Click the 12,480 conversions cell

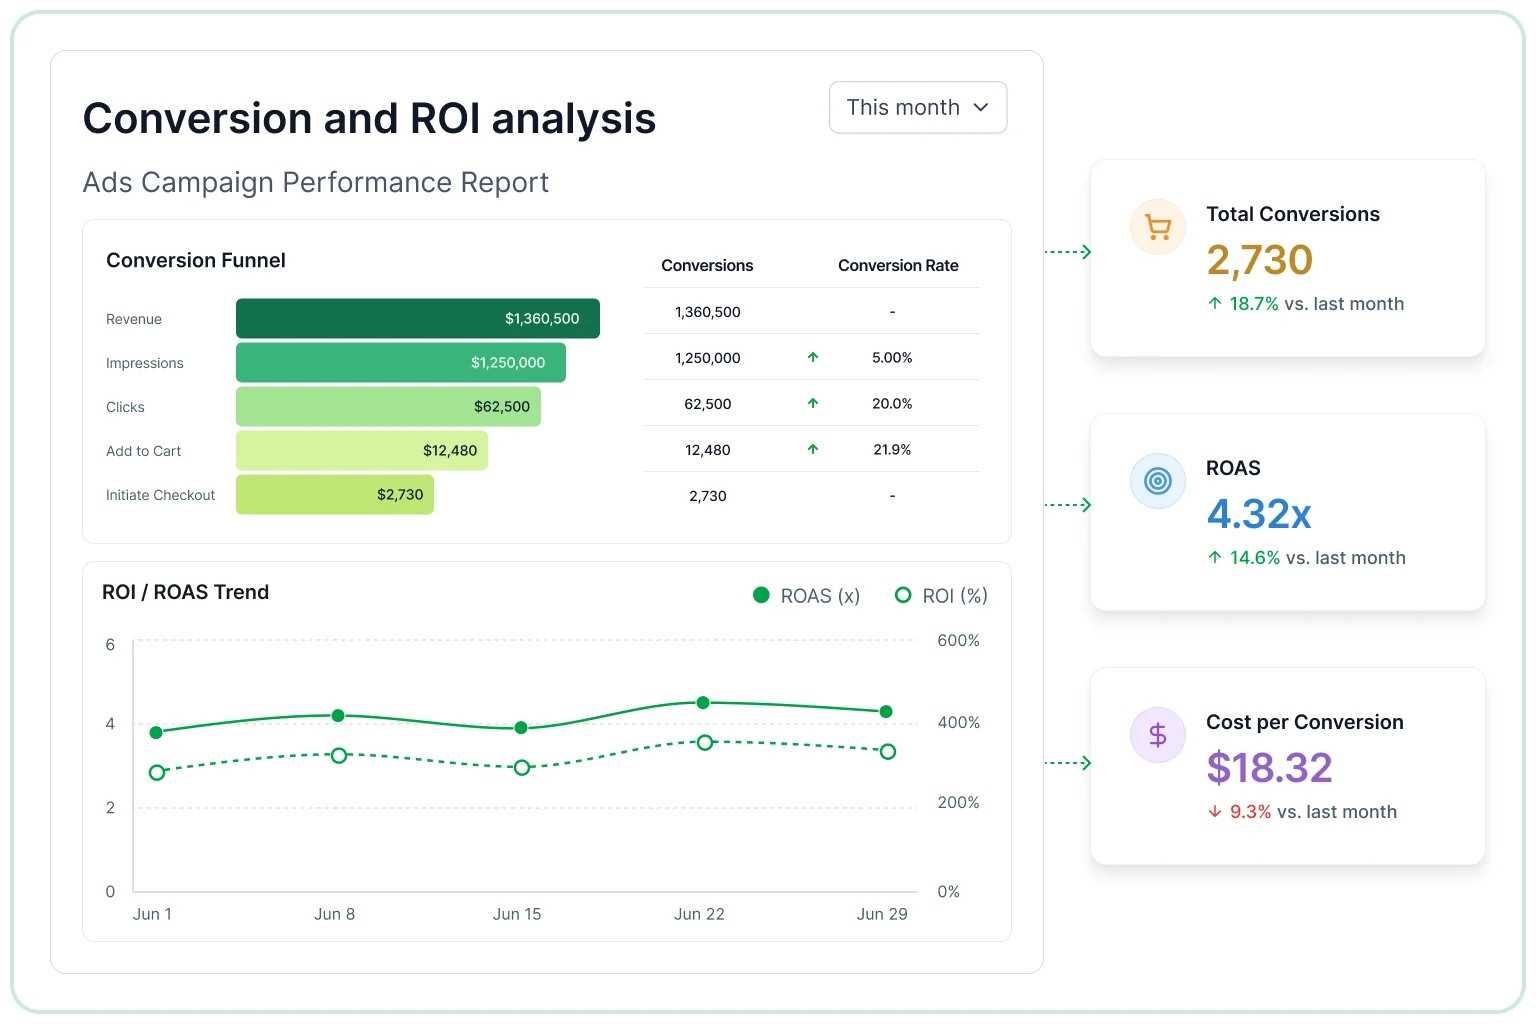[708, 450]
